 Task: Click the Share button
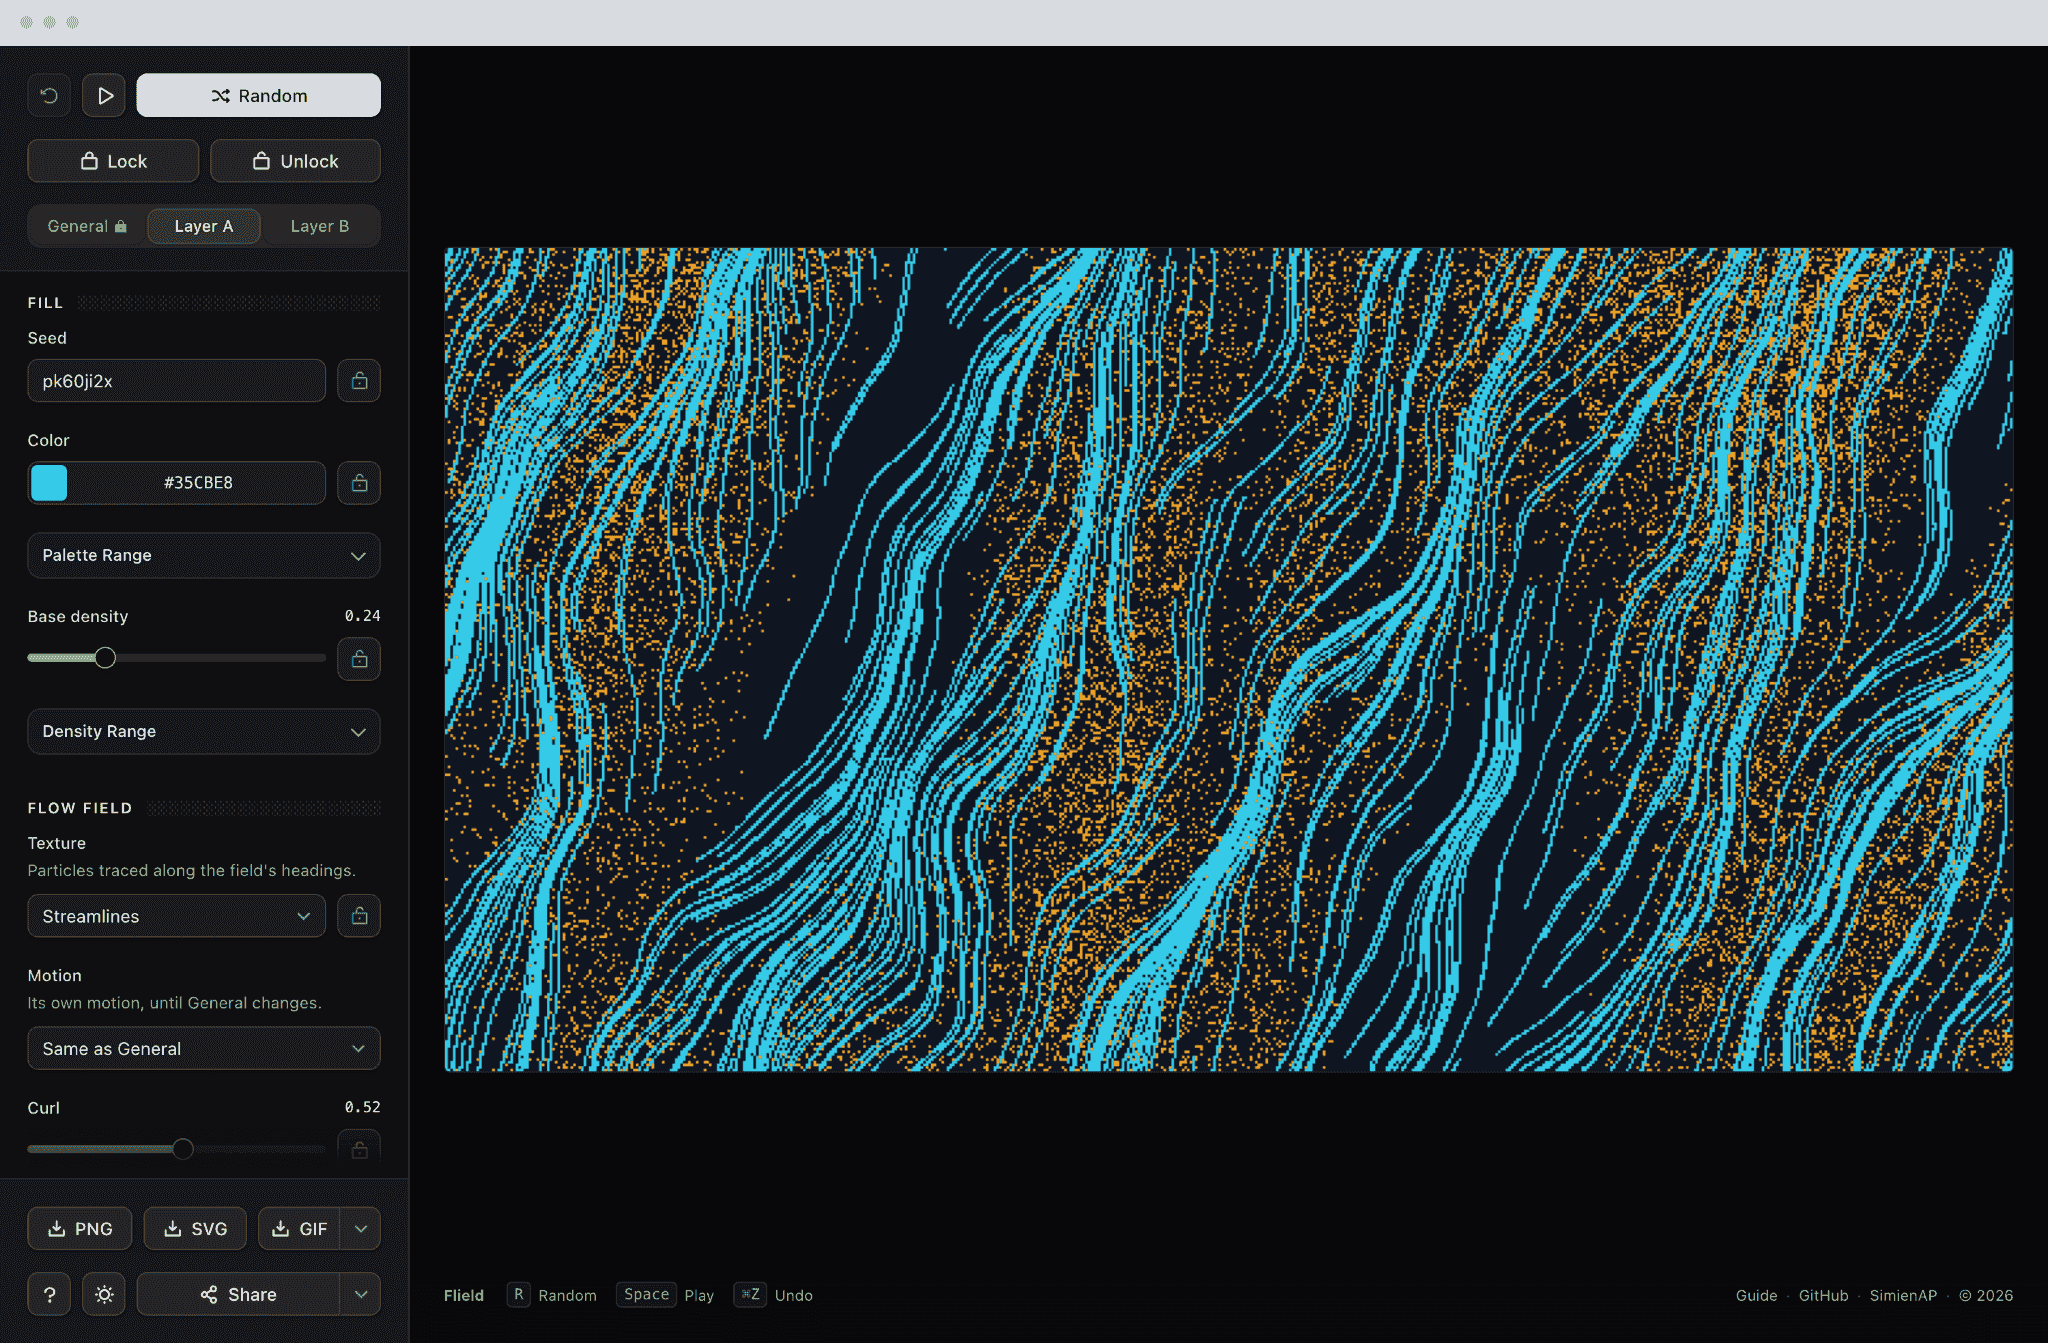[238, 1294]
